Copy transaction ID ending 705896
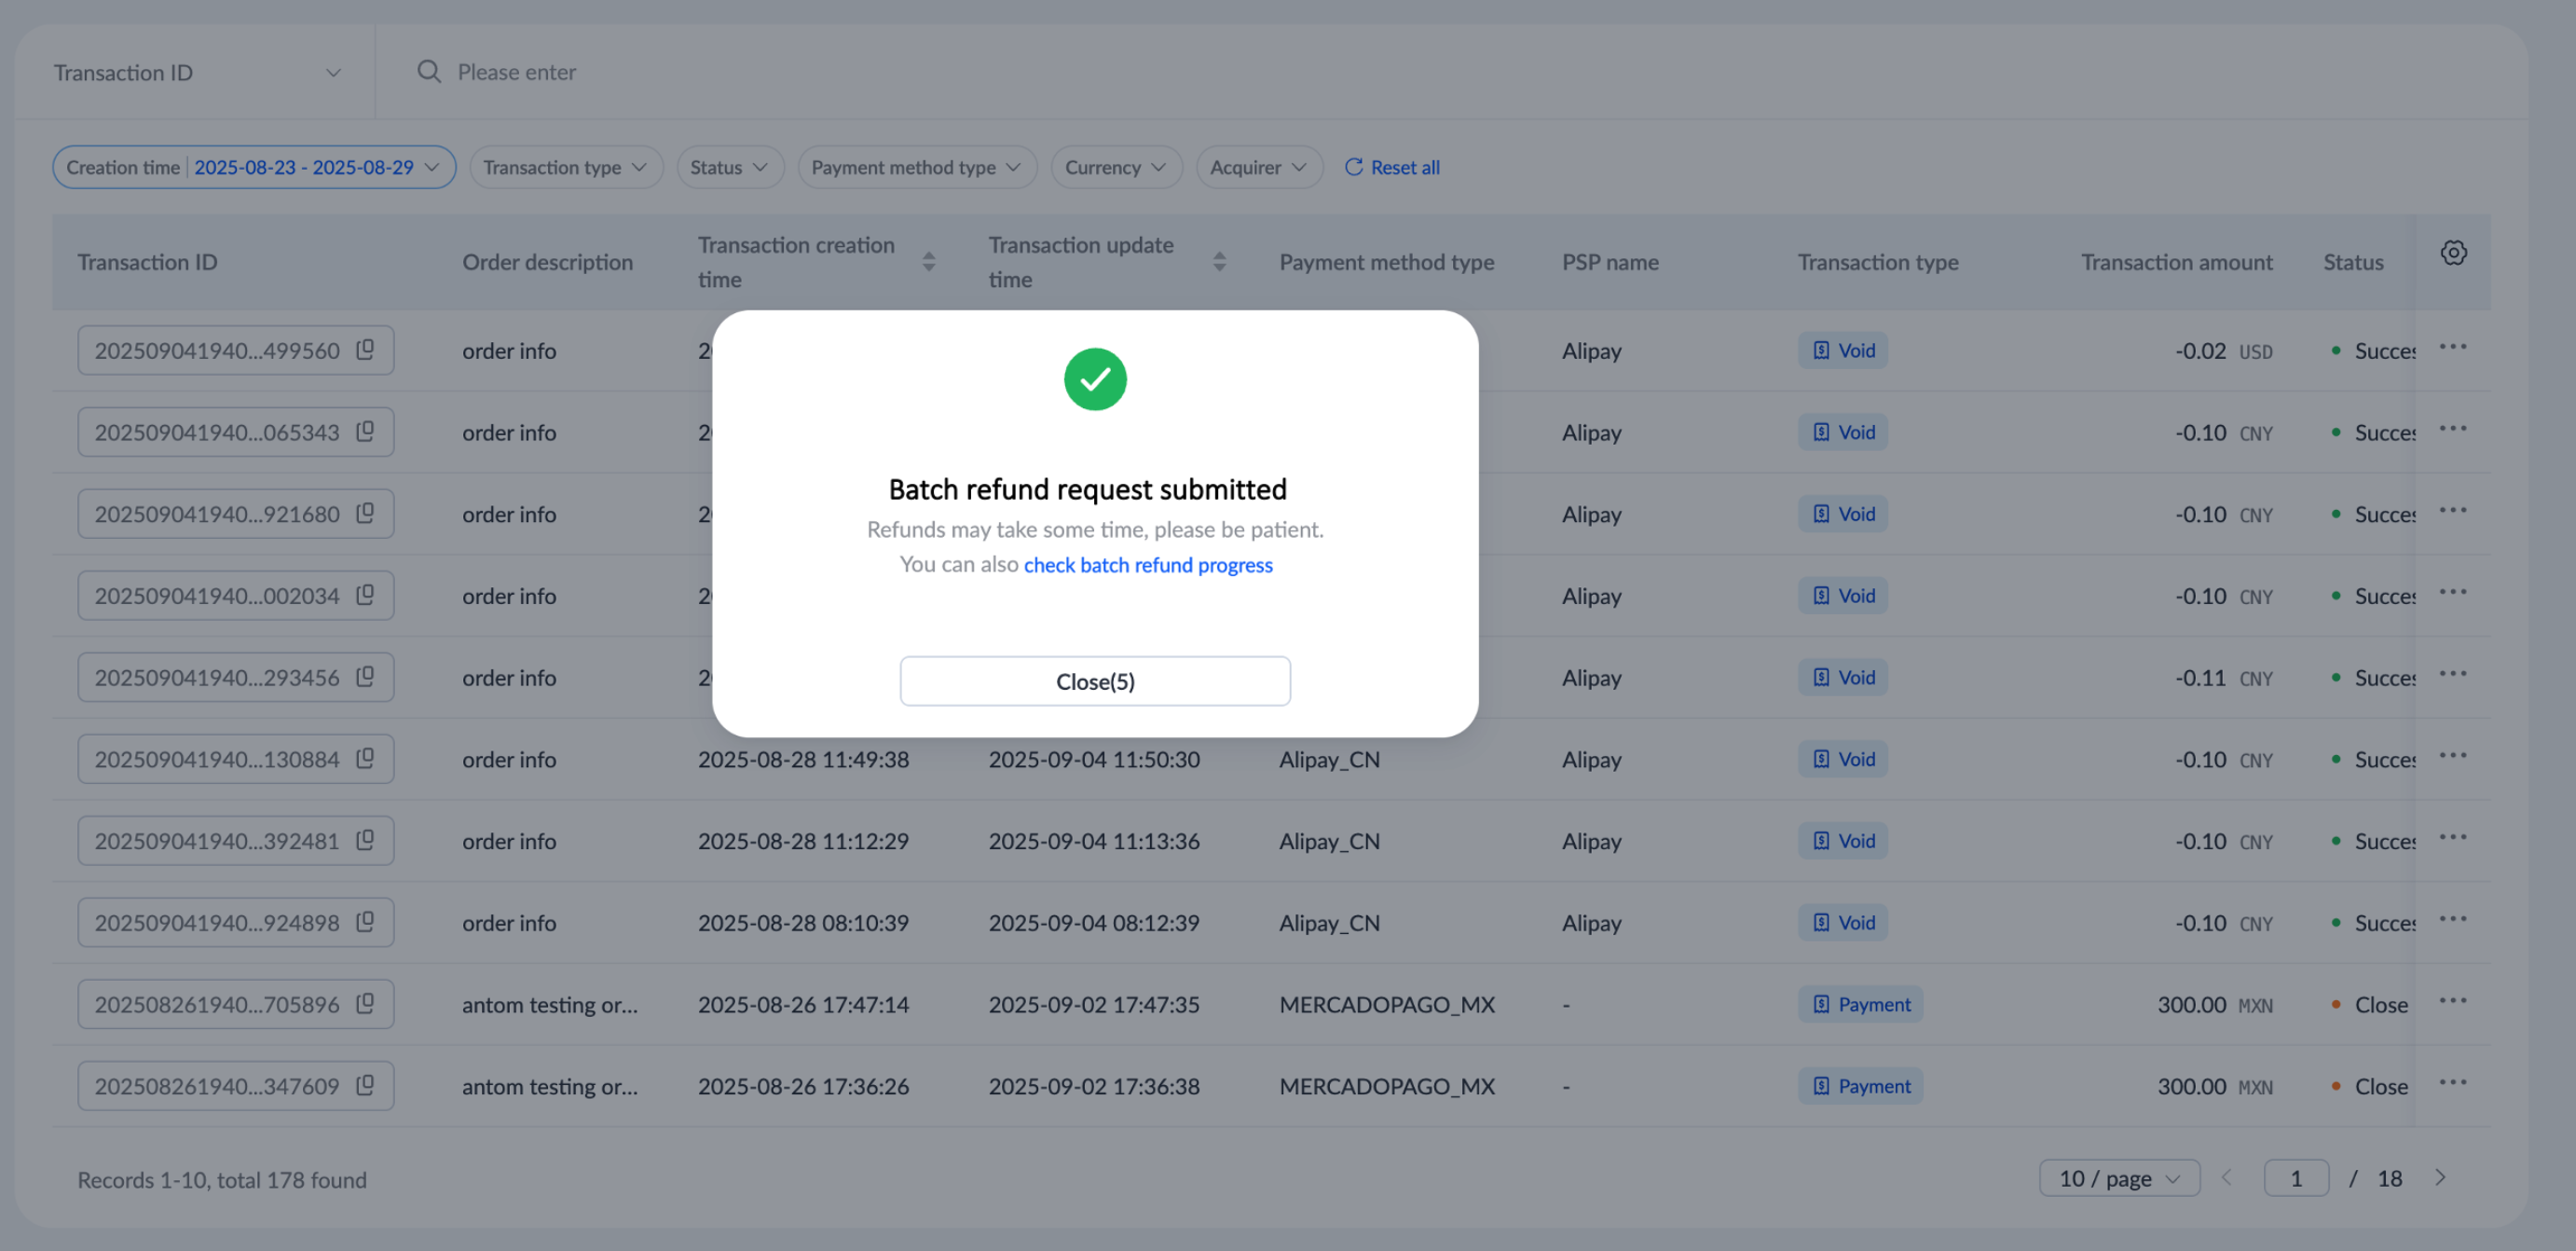The width and height of the screenshot is (2576, 1251). (x=365, y=1003)
